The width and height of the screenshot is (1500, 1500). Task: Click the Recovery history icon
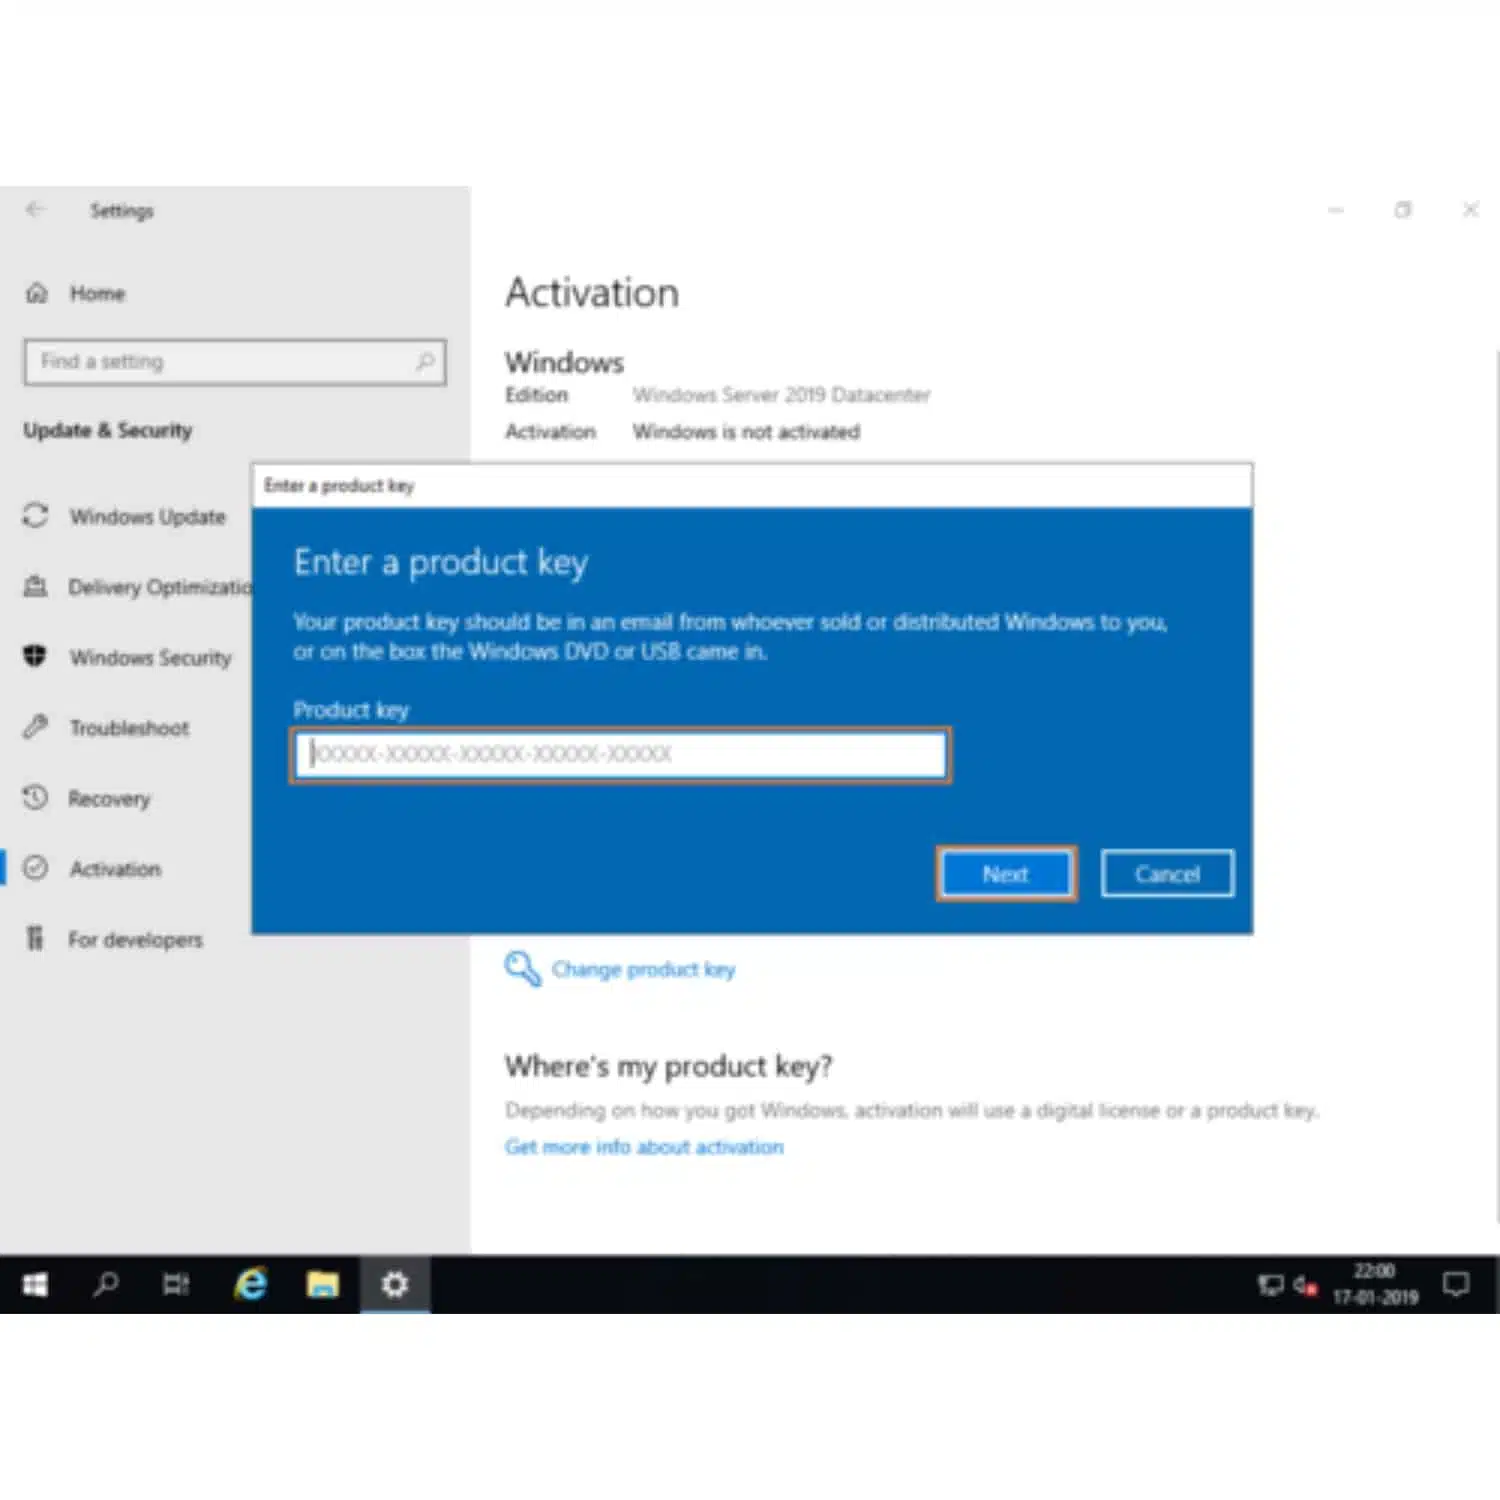(36, 797)
